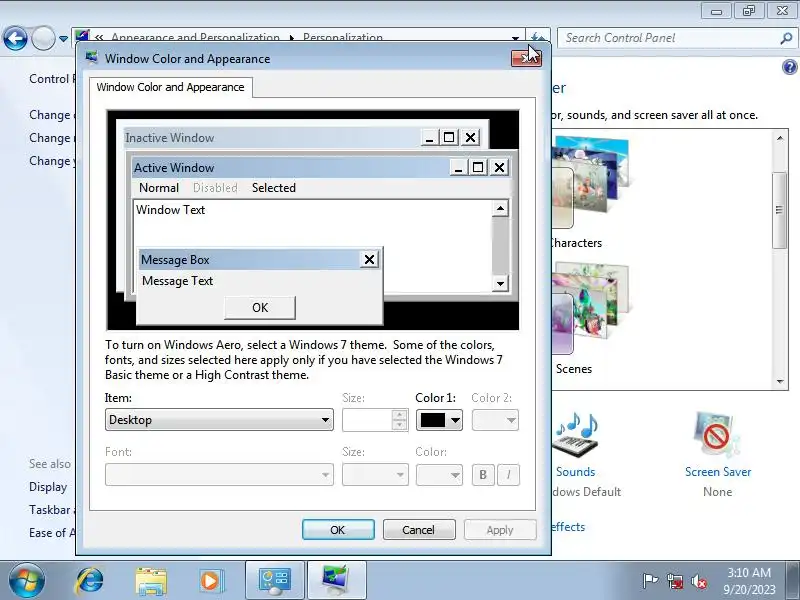Click the Inactive Window close icon in preview
Screen dimensions: 800x600
pos(470,138)
